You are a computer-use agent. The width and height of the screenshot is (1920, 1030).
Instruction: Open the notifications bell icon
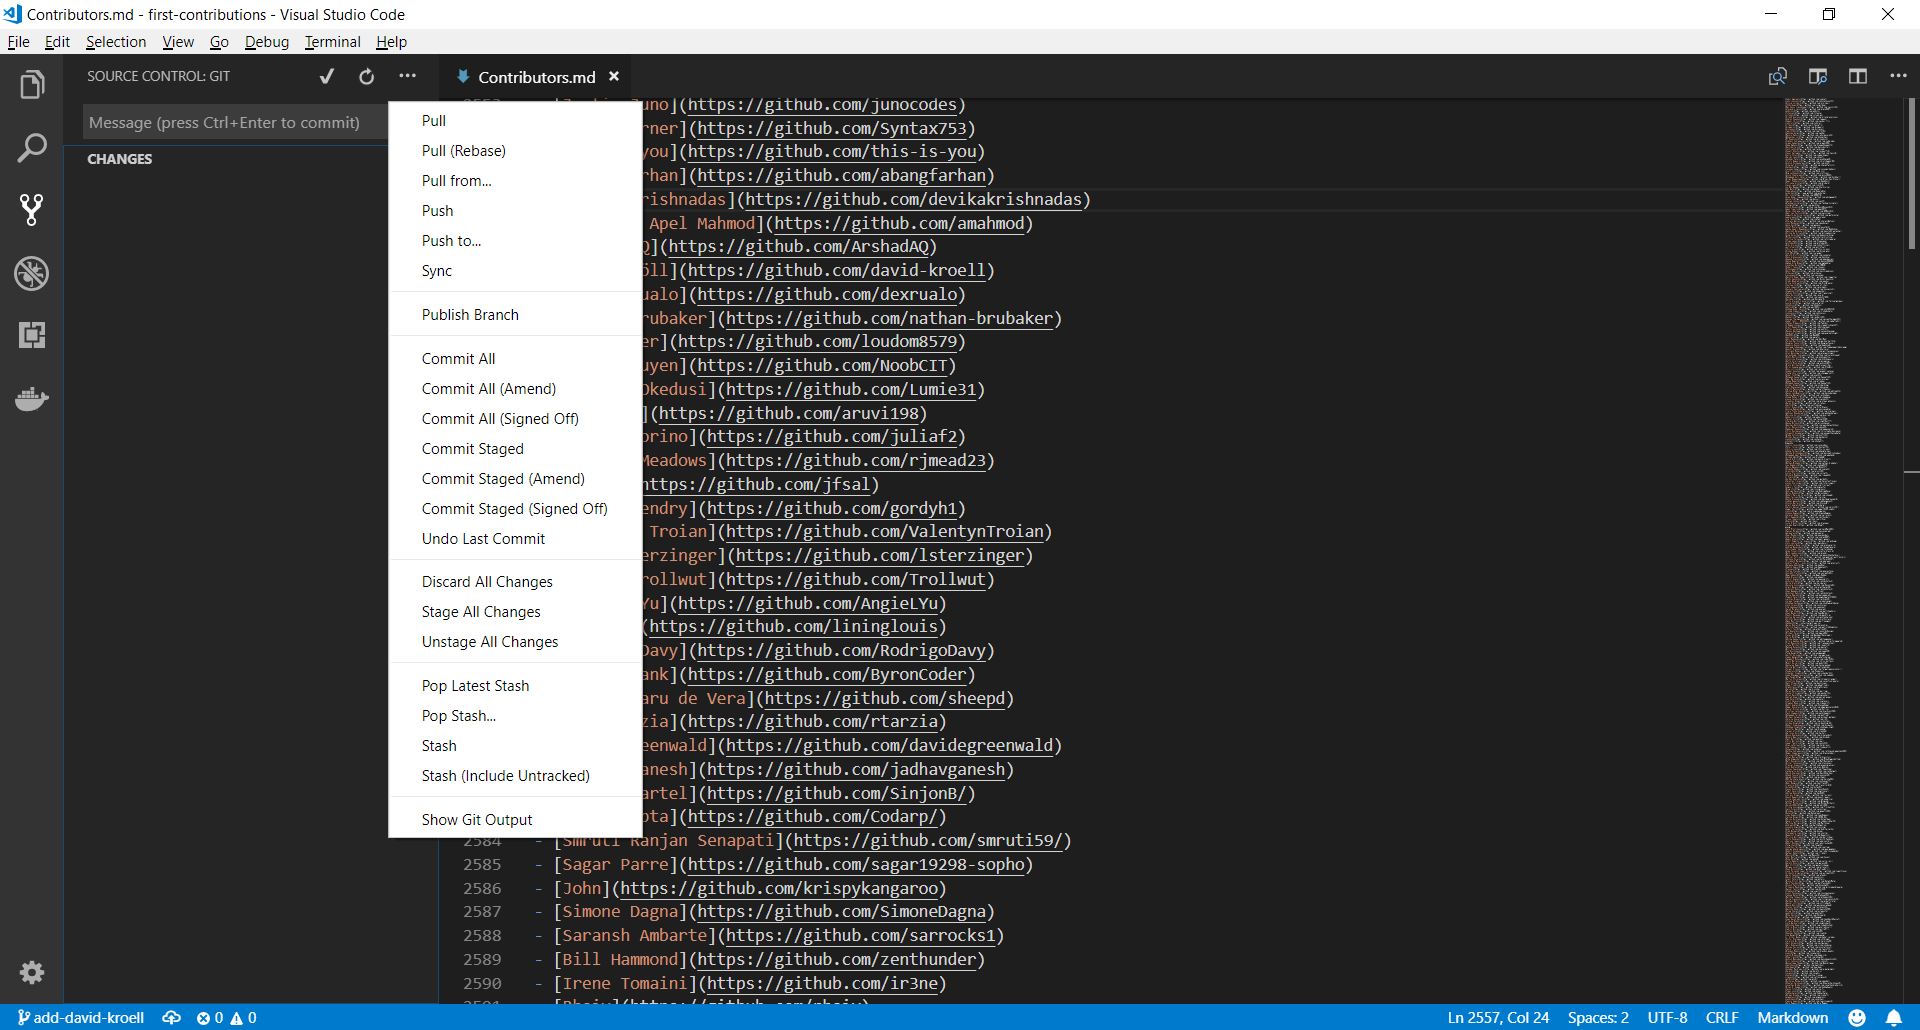click(x=1894, y=1017)
